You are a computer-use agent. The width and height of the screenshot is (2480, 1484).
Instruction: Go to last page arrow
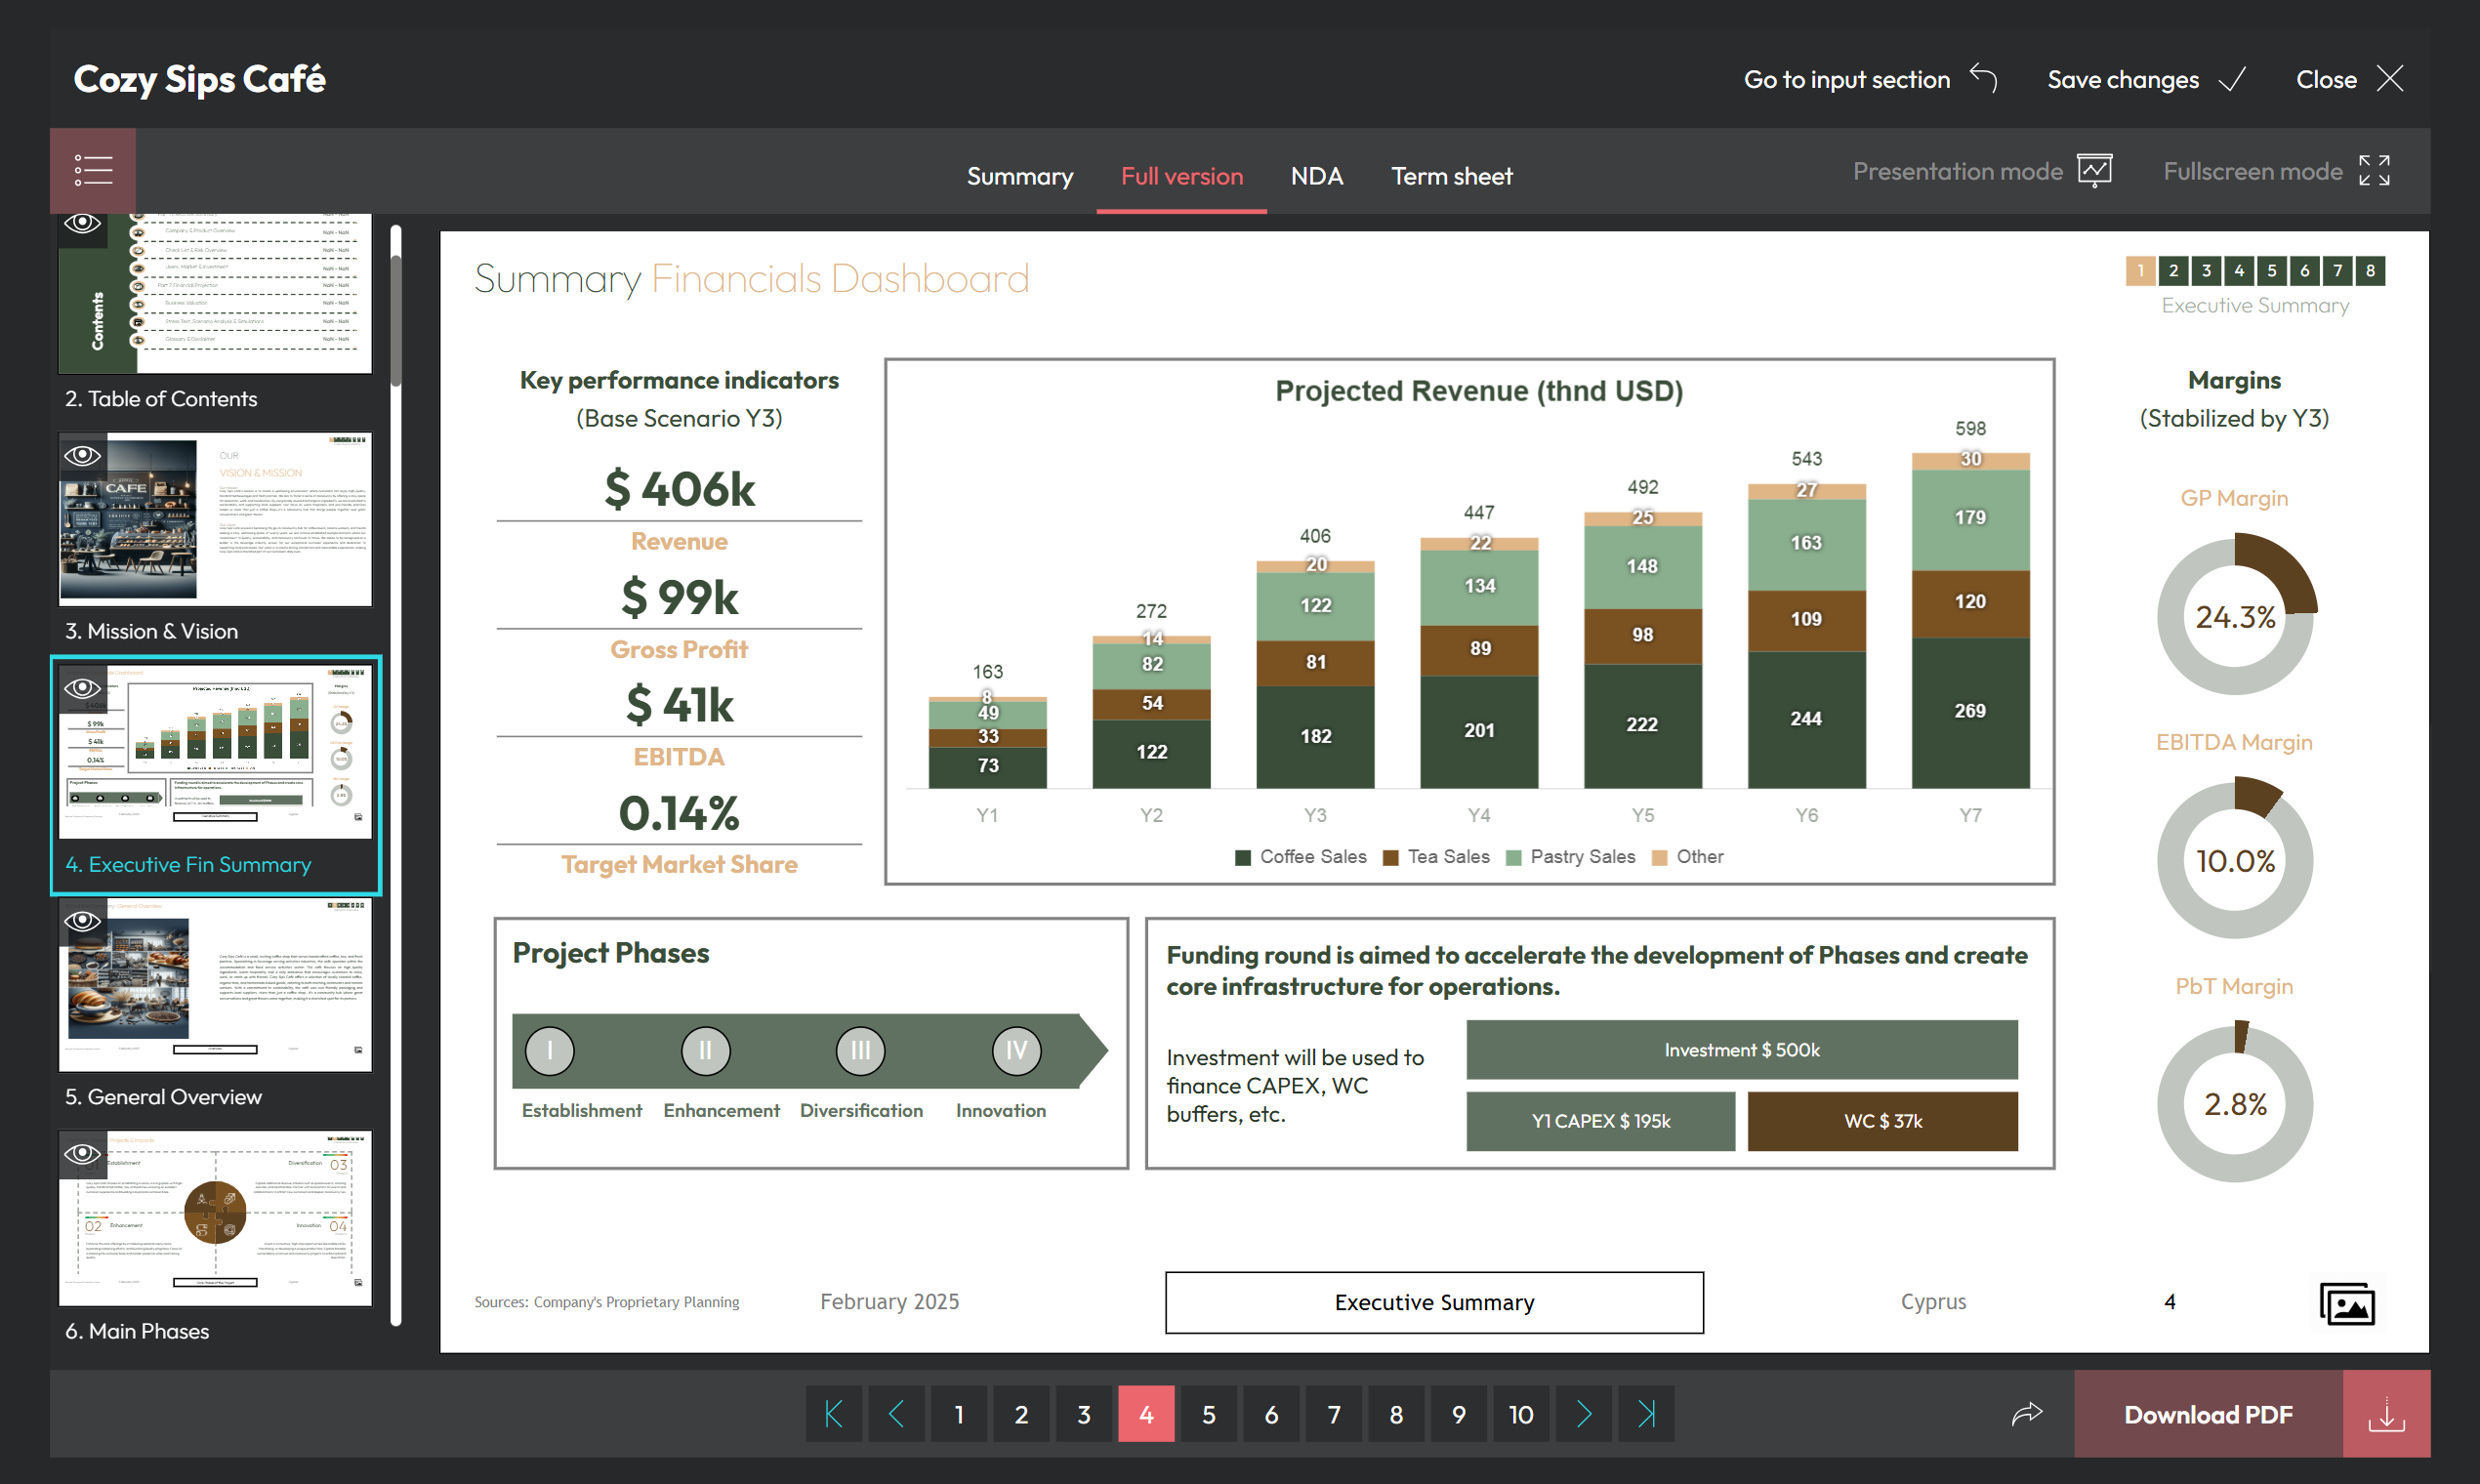tap(1646, 1414)
